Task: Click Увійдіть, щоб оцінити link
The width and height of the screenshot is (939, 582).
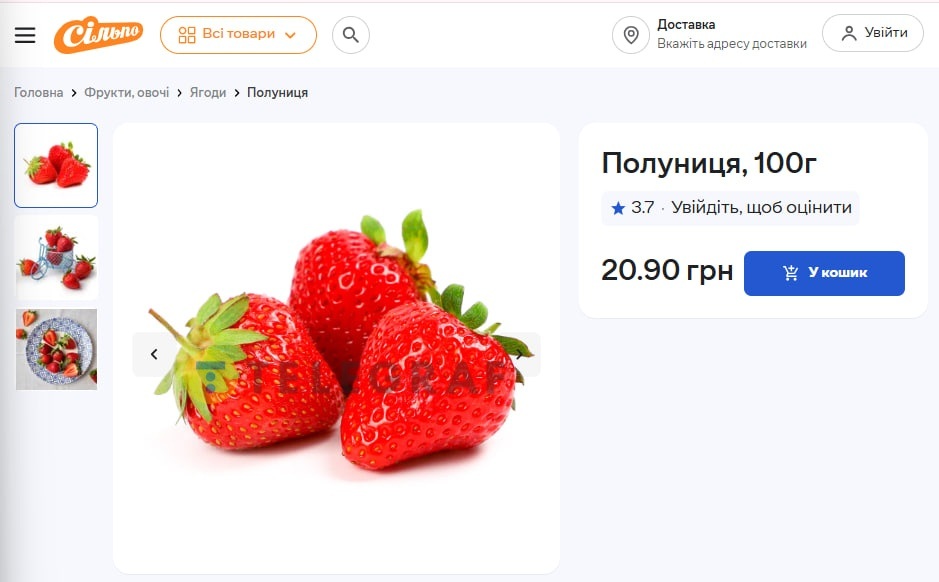Action: coord(761,208)
